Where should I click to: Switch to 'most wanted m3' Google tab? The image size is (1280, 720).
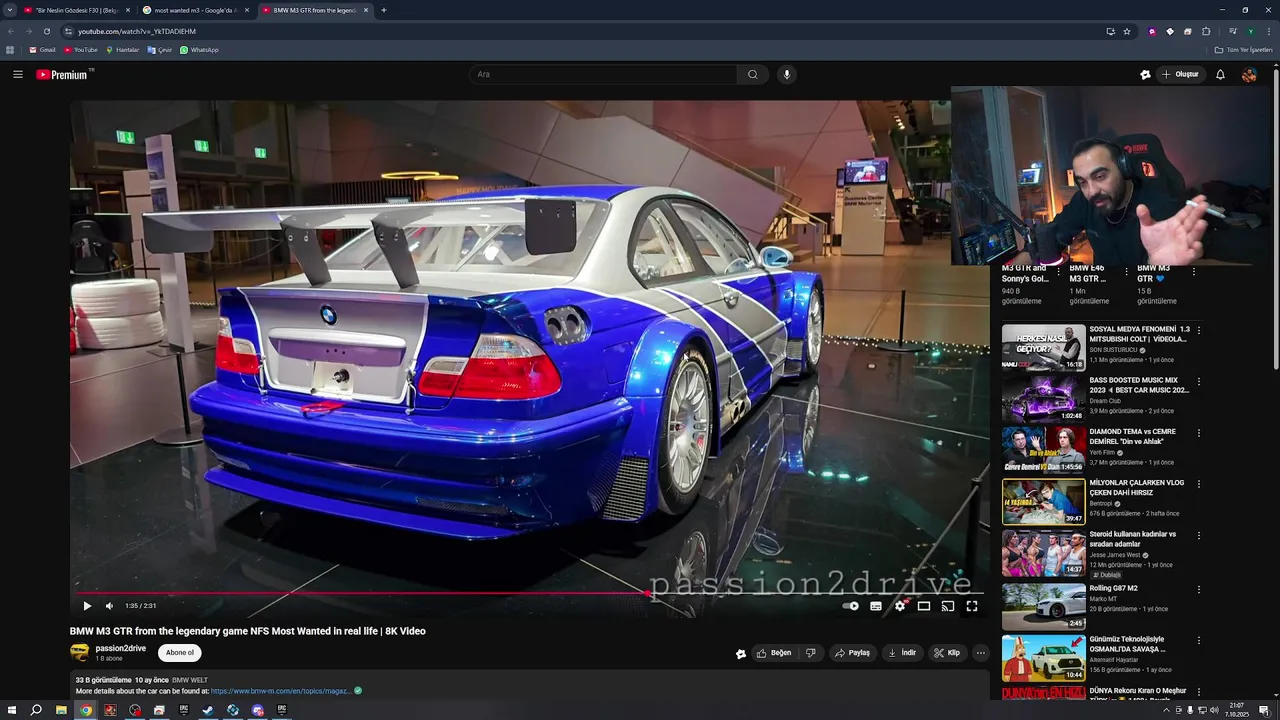tap(195, 10)
